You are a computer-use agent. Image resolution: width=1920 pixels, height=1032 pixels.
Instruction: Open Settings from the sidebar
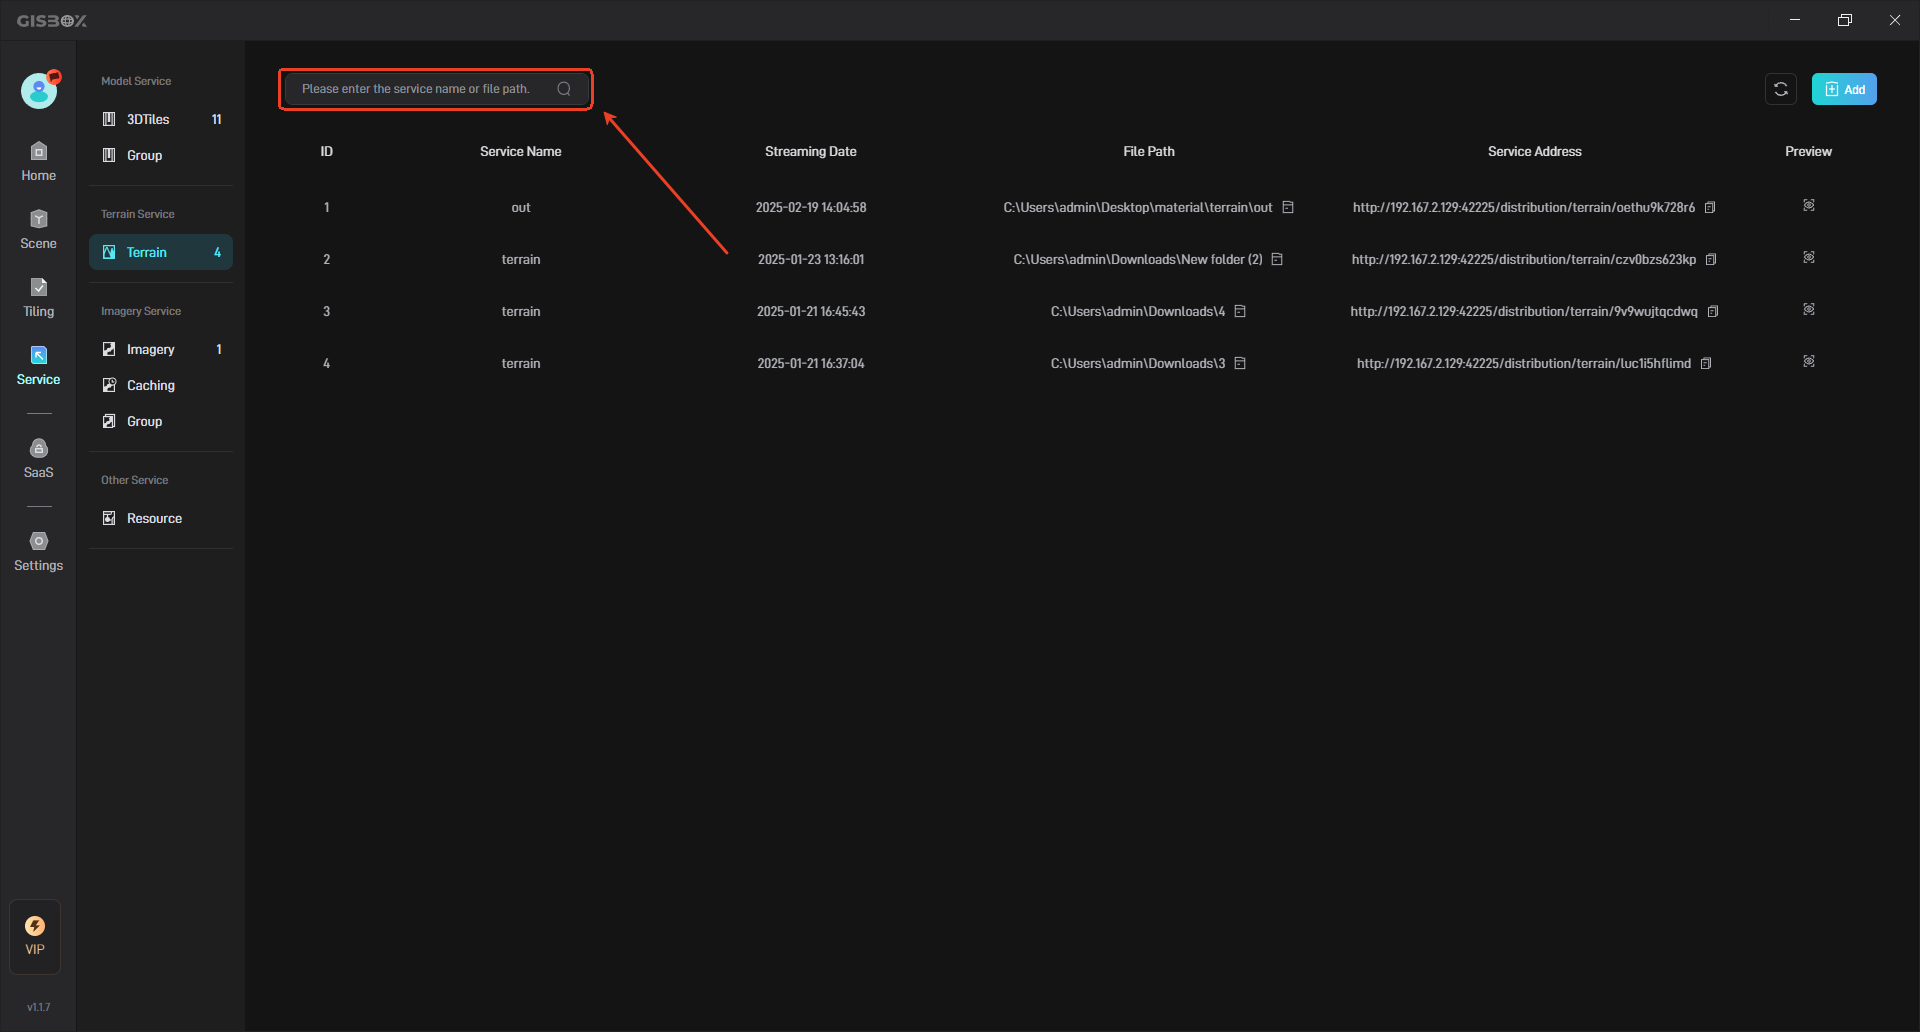[38, 551]
